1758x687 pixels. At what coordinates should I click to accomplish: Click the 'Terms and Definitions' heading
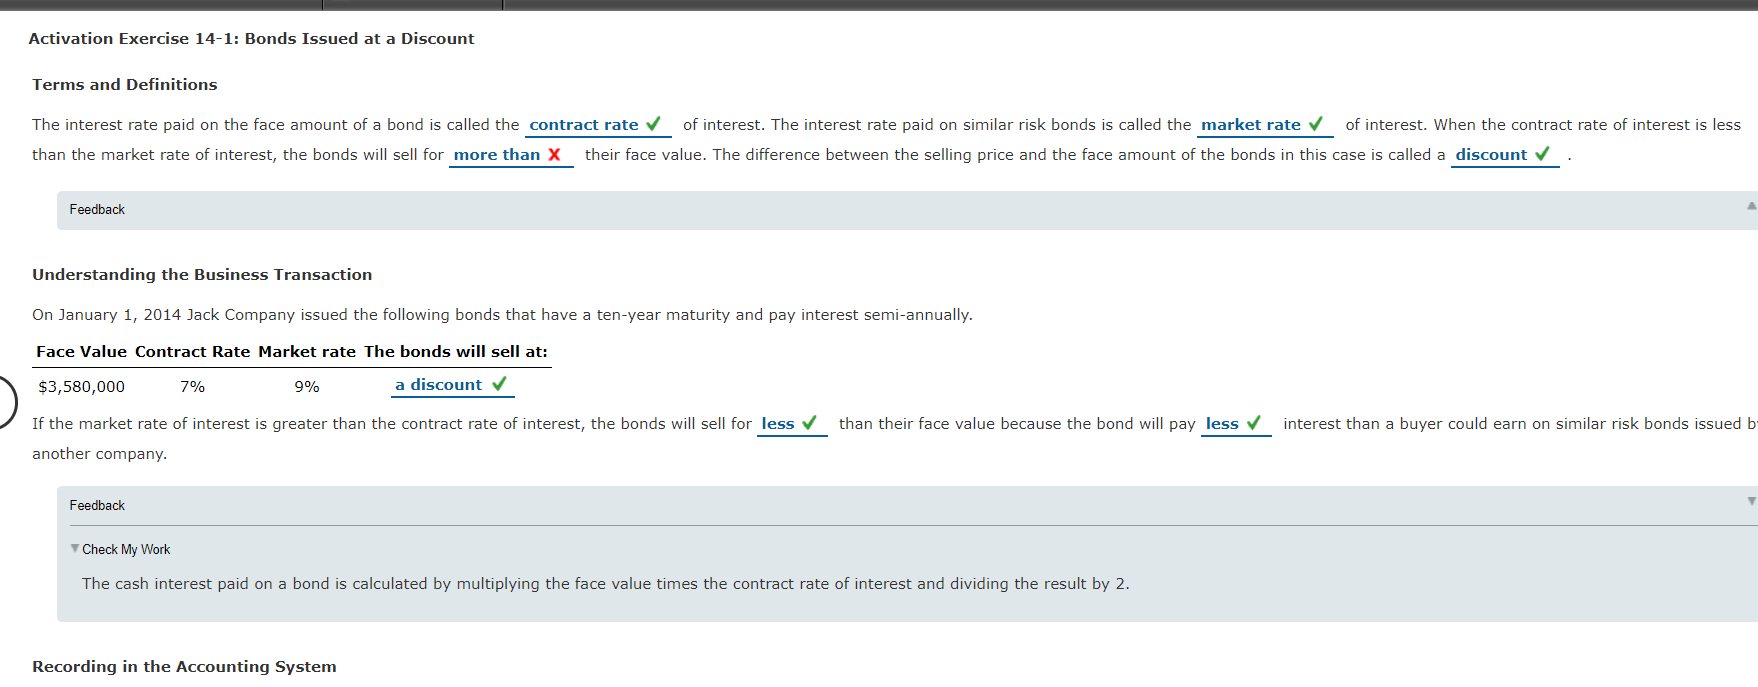(125, 85)
